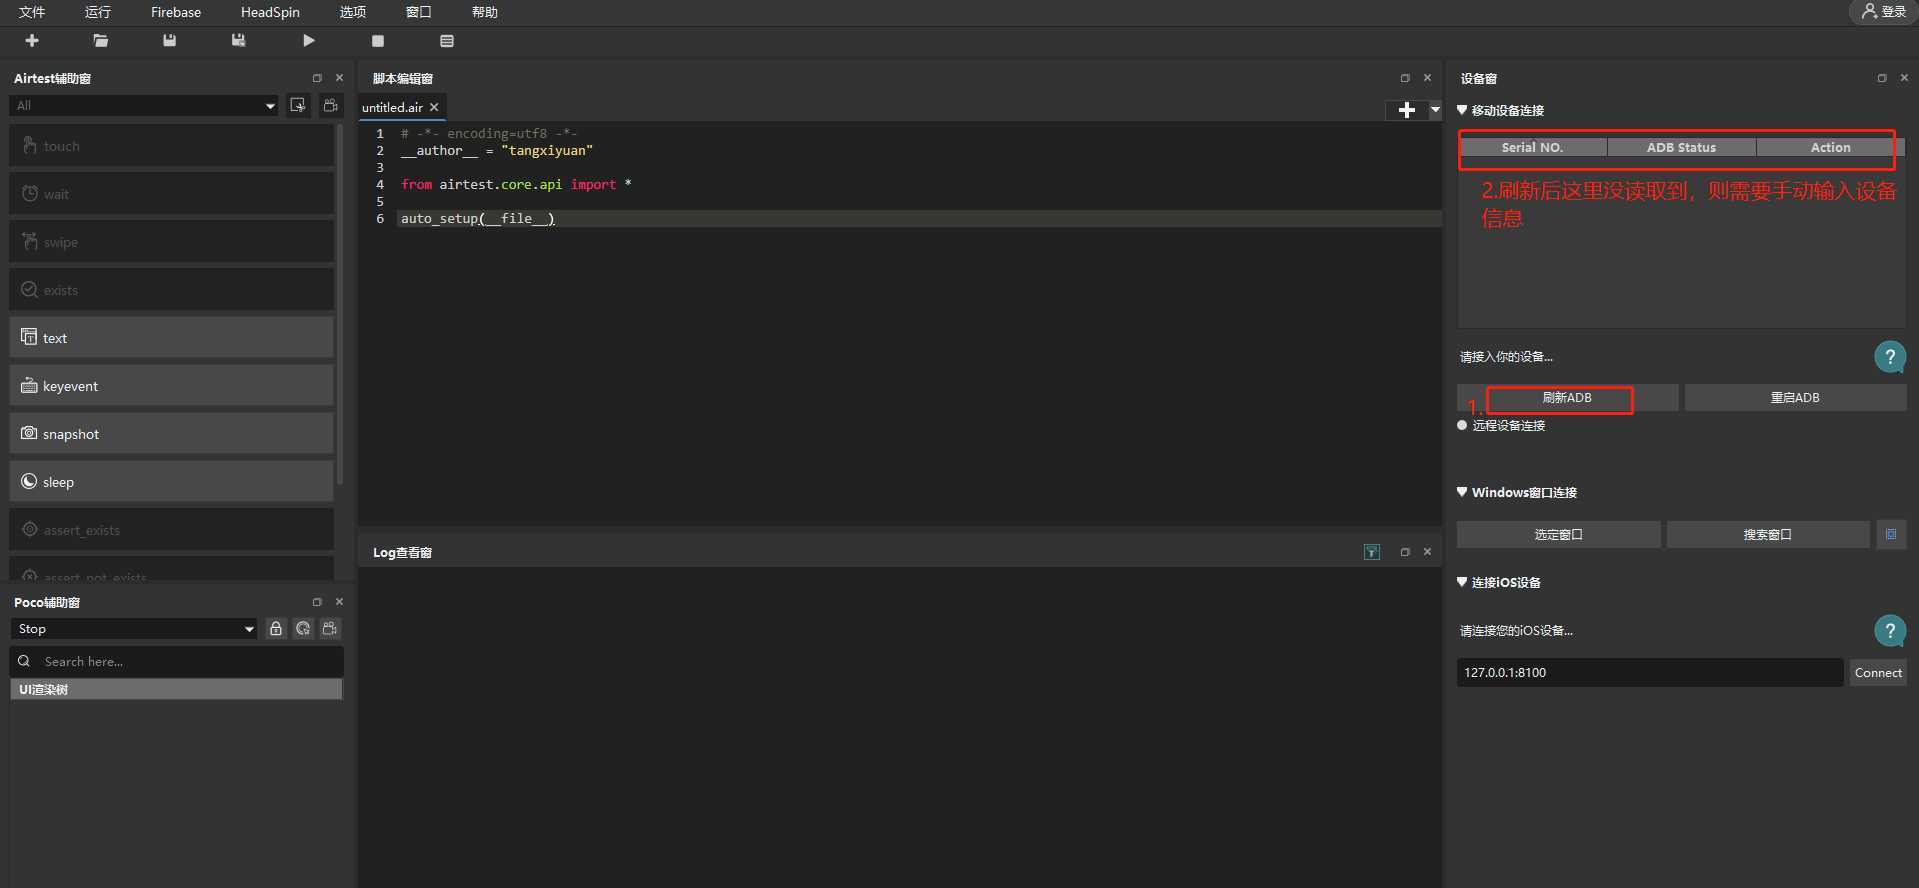Image resolution: width=1919 pixels, height=888 pixels.
Task: Select the touch command
Action: click(172, 146)
